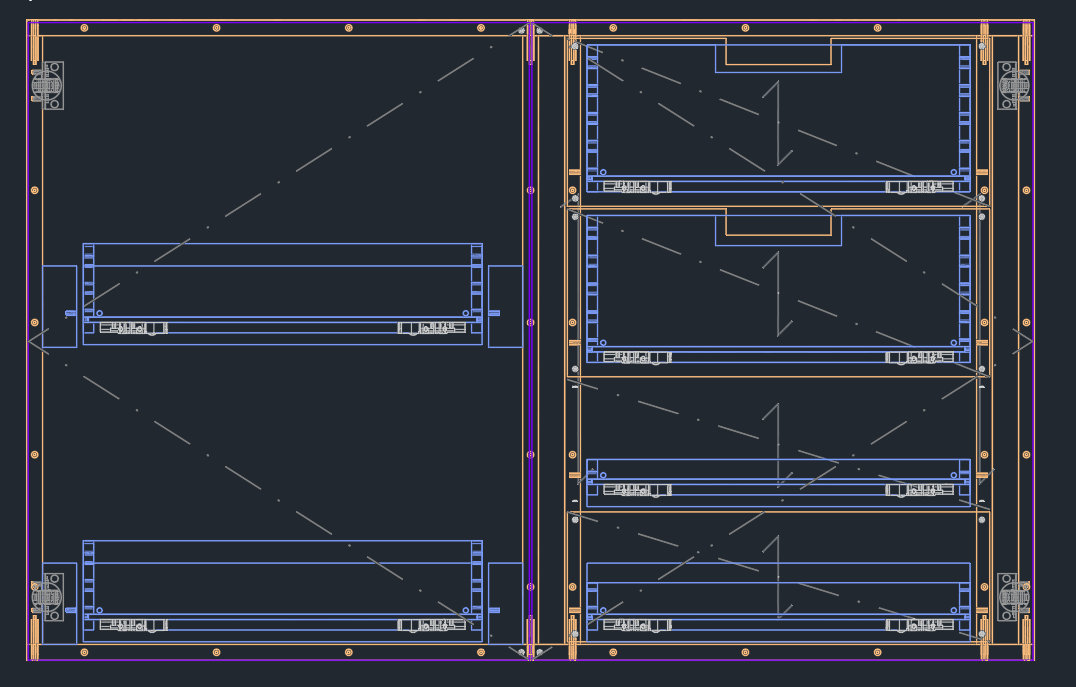
Task: Pick the left slide bracket of lower-left drawer
Action: click(134, 625)
